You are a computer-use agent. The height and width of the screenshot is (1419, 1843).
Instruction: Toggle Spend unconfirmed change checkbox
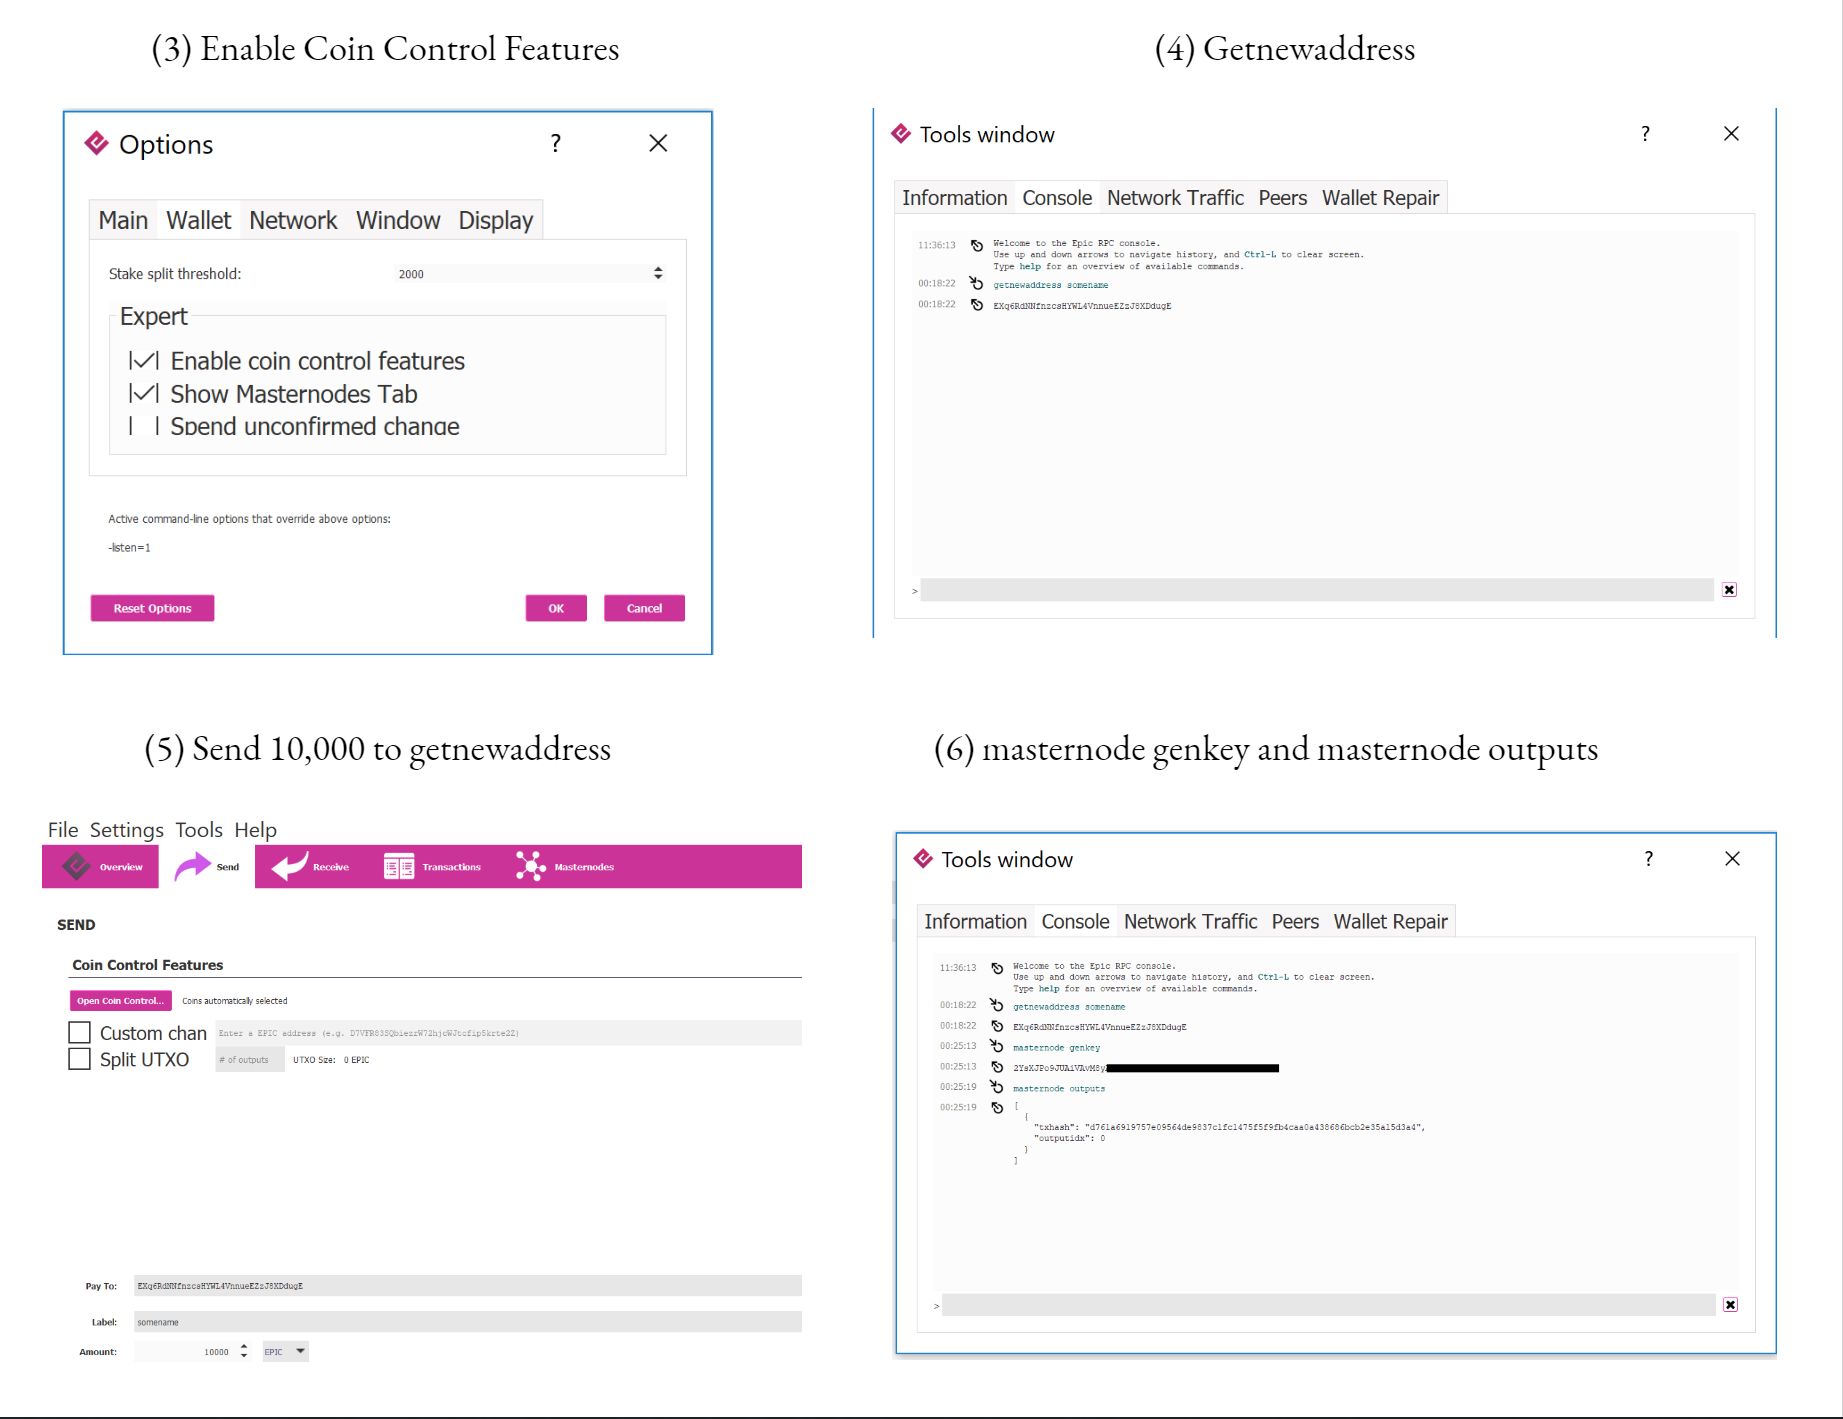coord(144,427)
